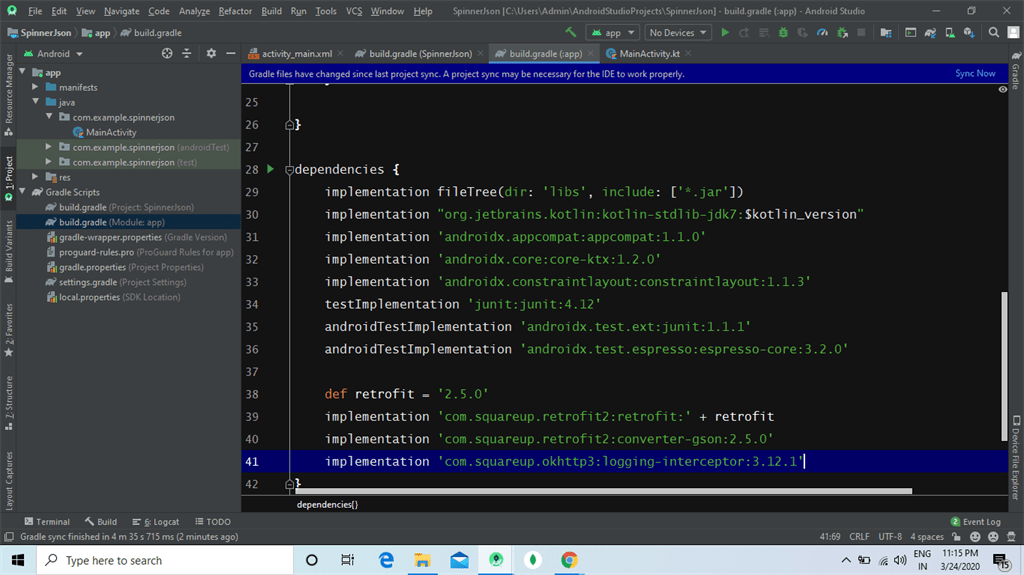Toggle the Build Variants side panel
This screenshot has width=1024, height=575.
pos(8,252)
